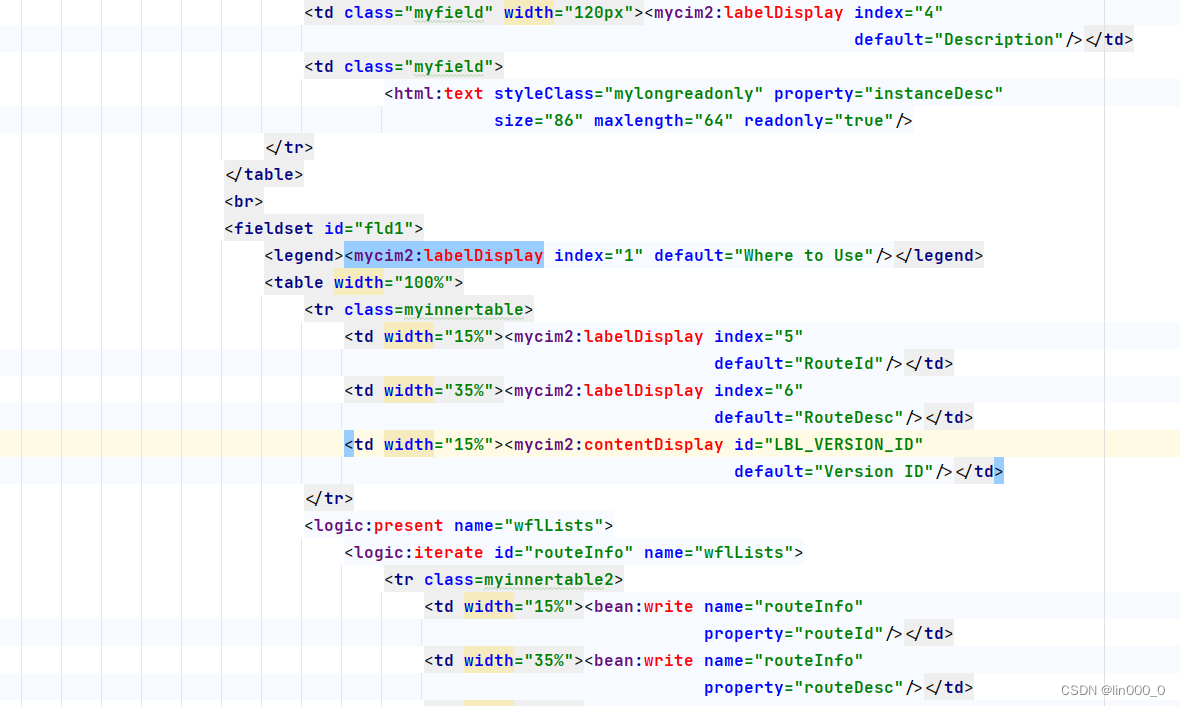This screenshot has width=1180, height=706.
Task: Click the default="Where to Use" attribute
Action: pyautogui.click(x=764, y=255)
